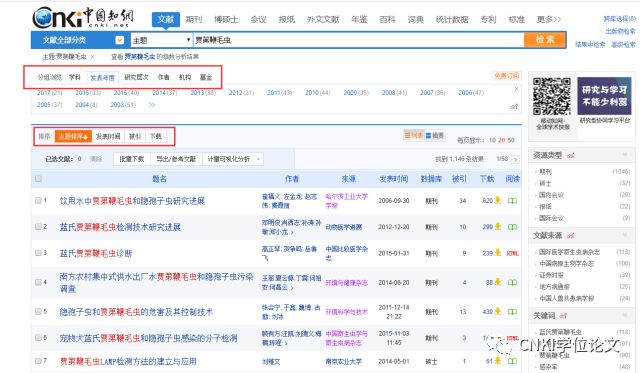This screenshot has height=373, width=640.
Task: Click the 批量下载 button
Action: [x=131, y=159]
